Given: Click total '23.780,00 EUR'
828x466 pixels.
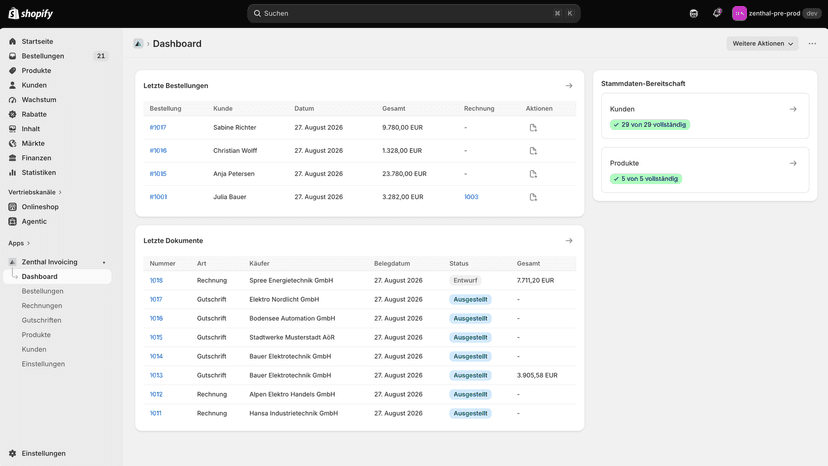Looking at the screenshot, I should tap(404, 174).
